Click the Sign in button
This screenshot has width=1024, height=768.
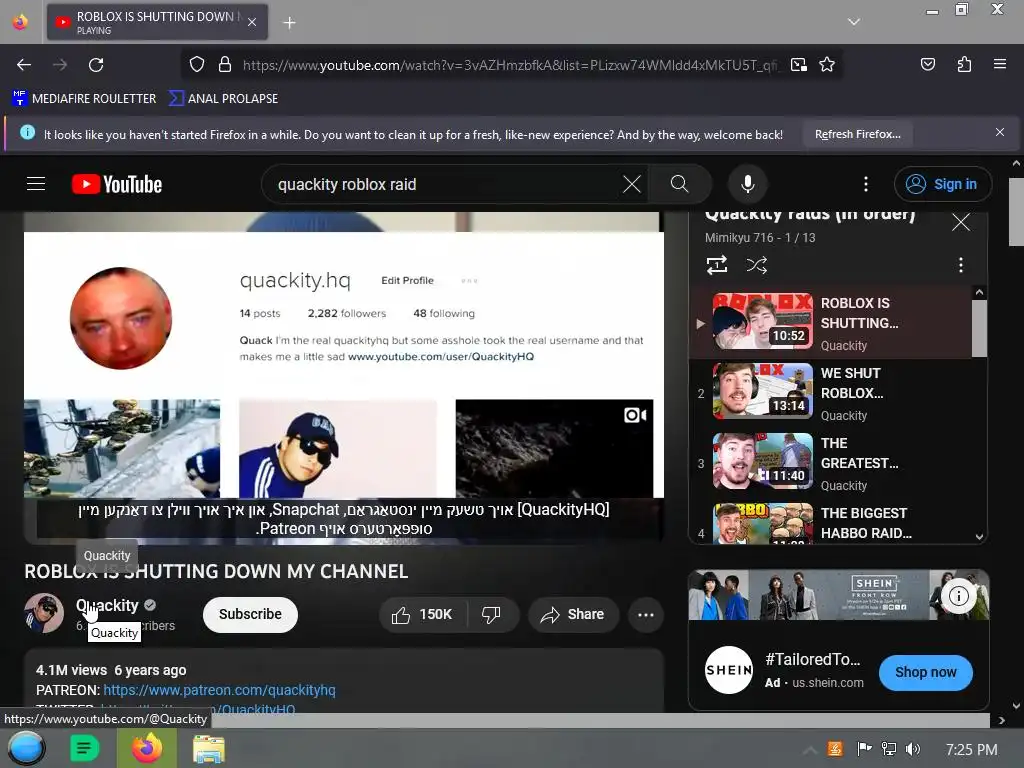[942, 184]
